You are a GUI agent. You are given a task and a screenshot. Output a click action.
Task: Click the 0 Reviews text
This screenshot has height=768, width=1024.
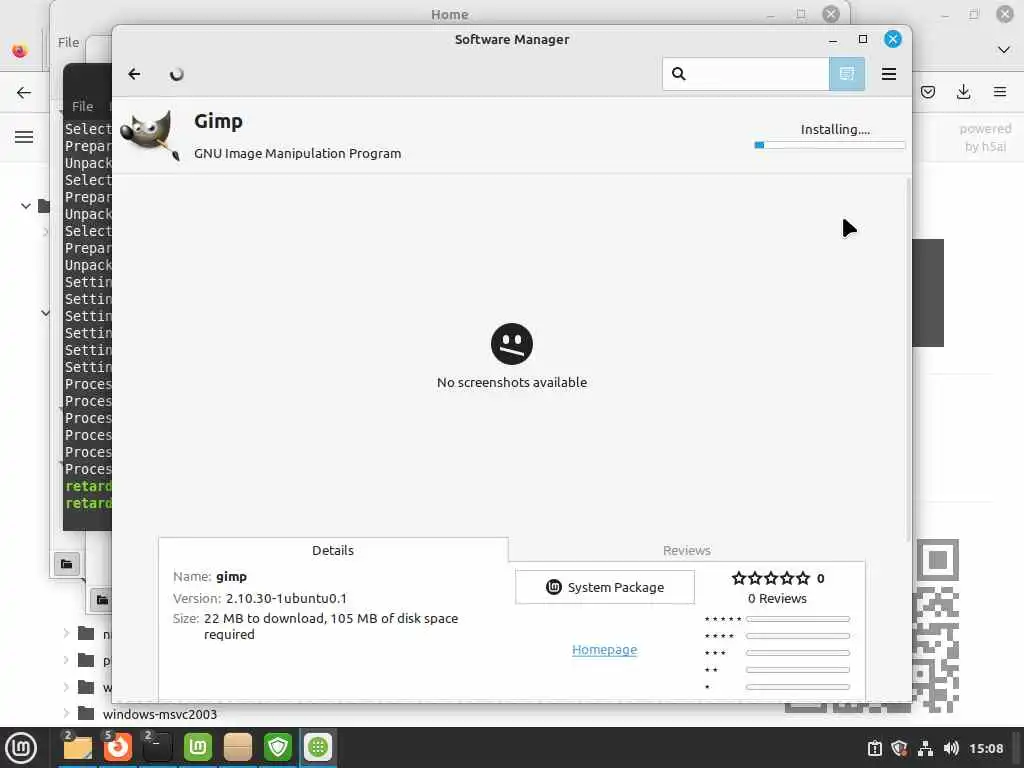coord(777,598)
